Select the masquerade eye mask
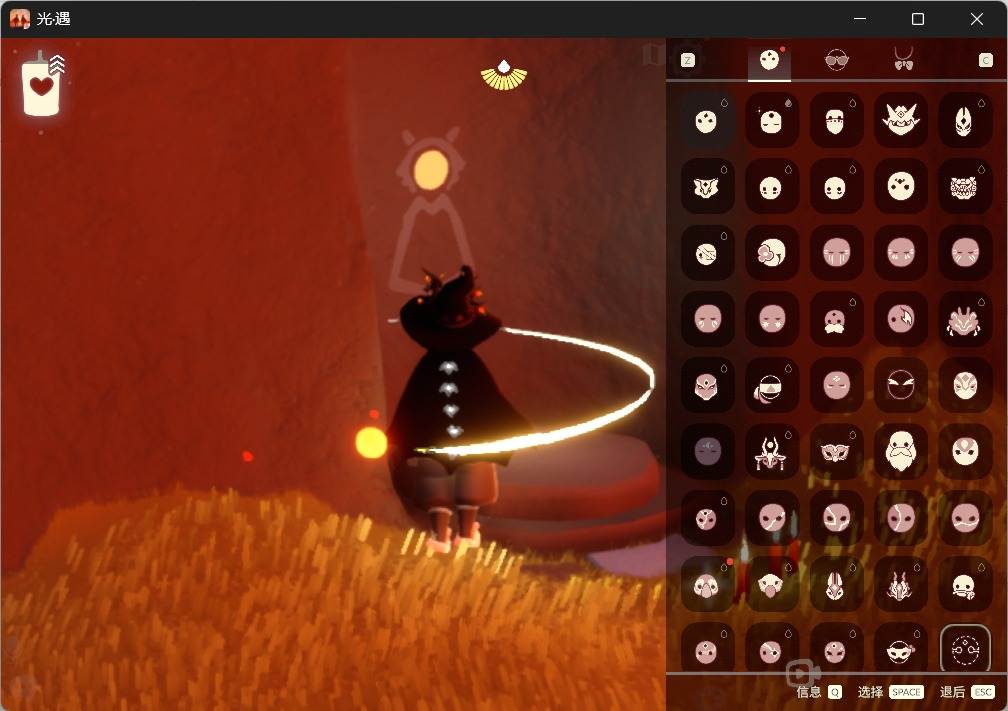1008x711 pixels. [836, 452]
